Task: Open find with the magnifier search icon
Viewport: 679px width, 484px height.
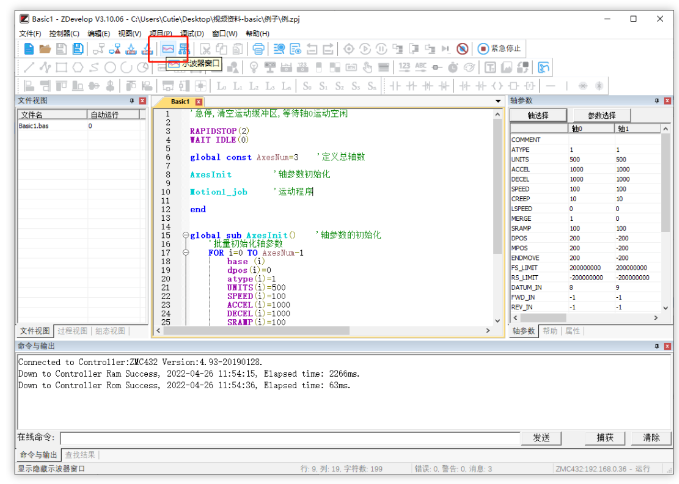Action: (x=279, y=49)
